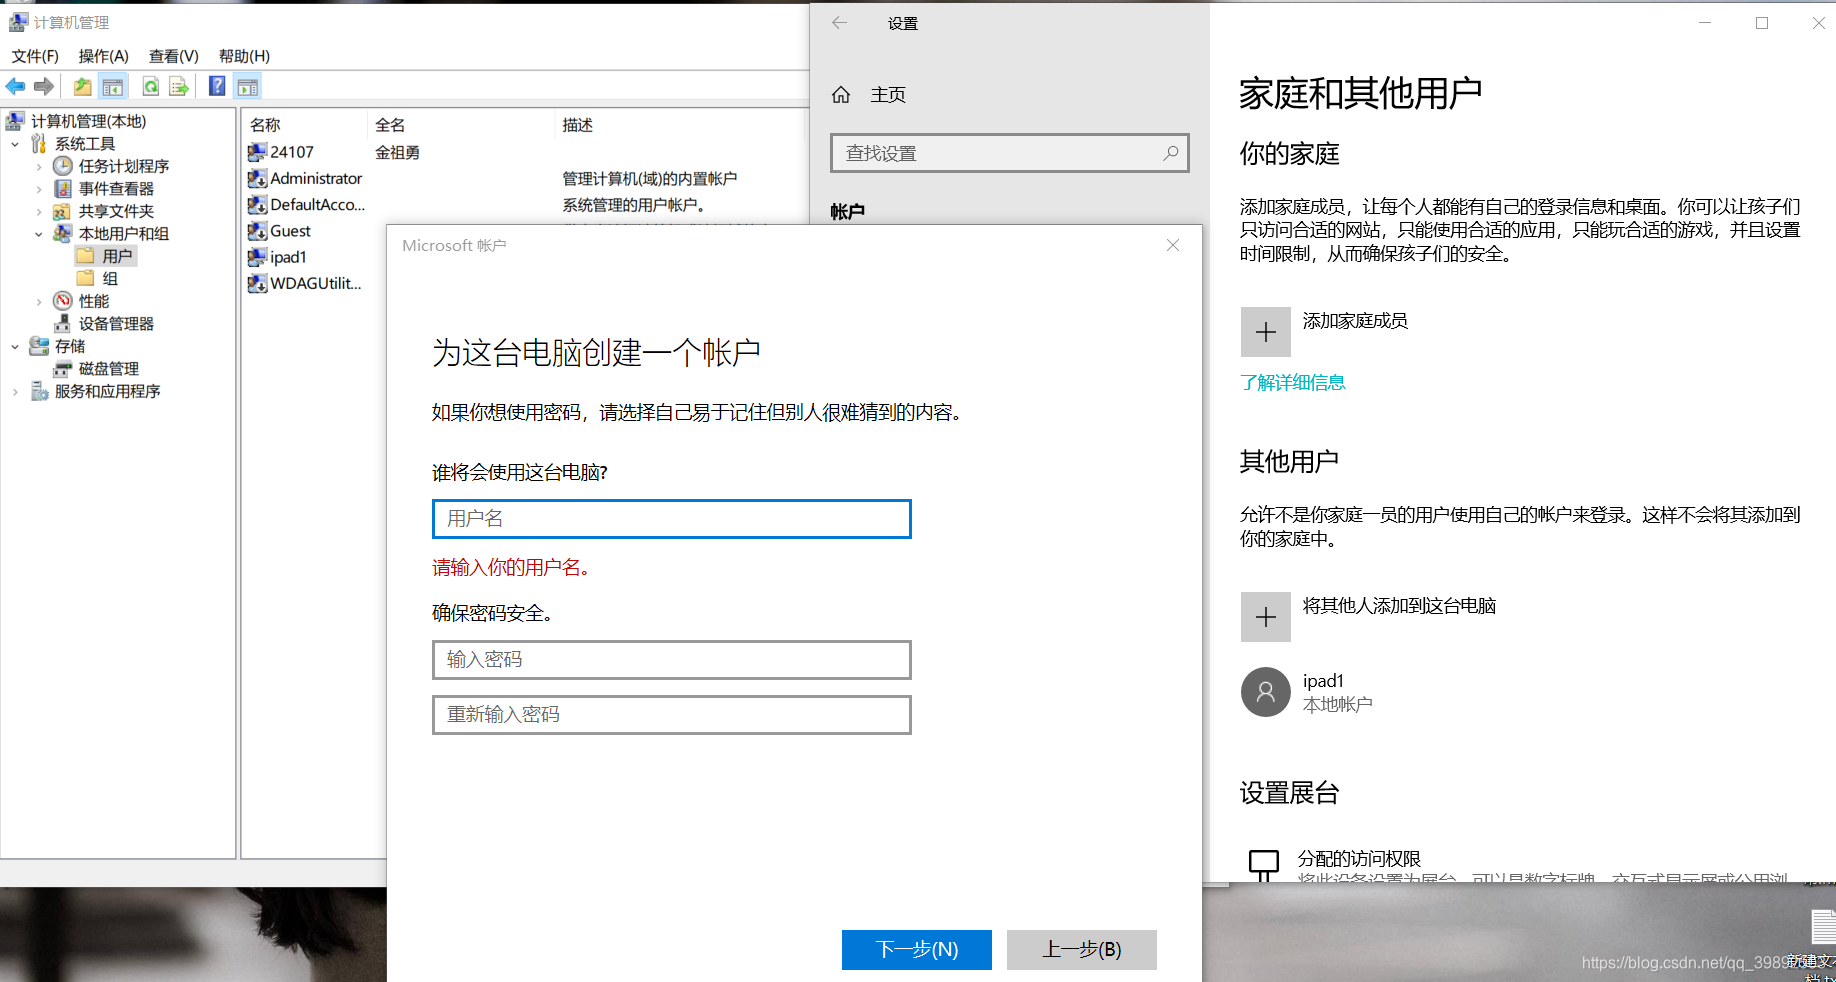
Task: Select the 本地用户和组 icon in the tree
Action: 62,233
